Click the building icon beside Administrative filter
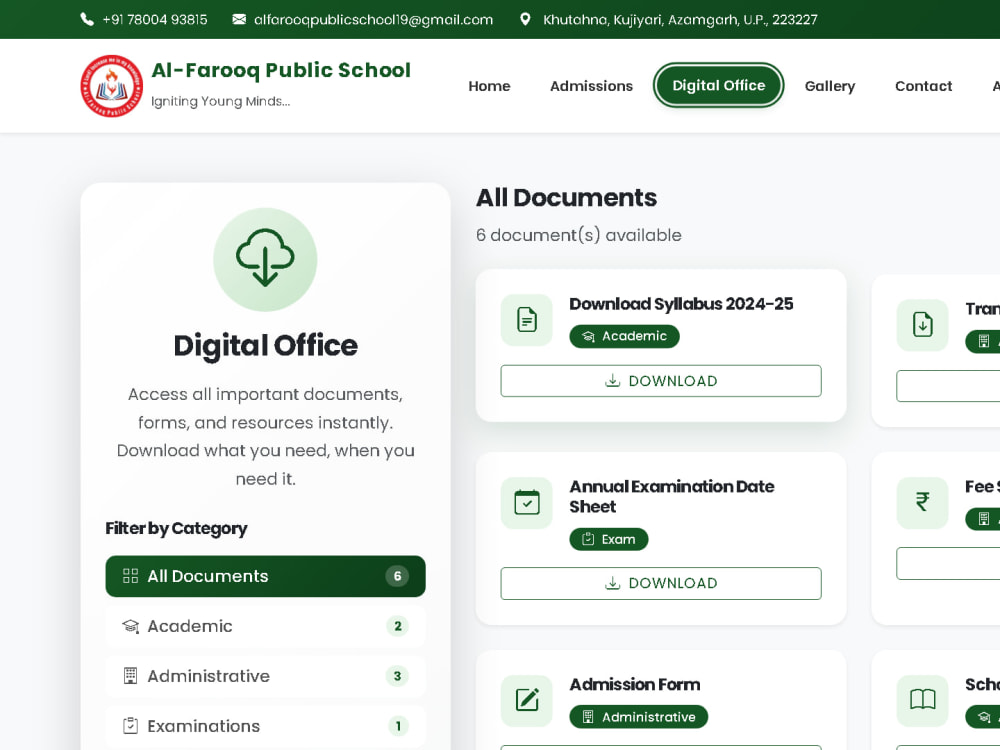Image resolution: width=1000 pixels, height=750 pixels. (x=130, y=676)
